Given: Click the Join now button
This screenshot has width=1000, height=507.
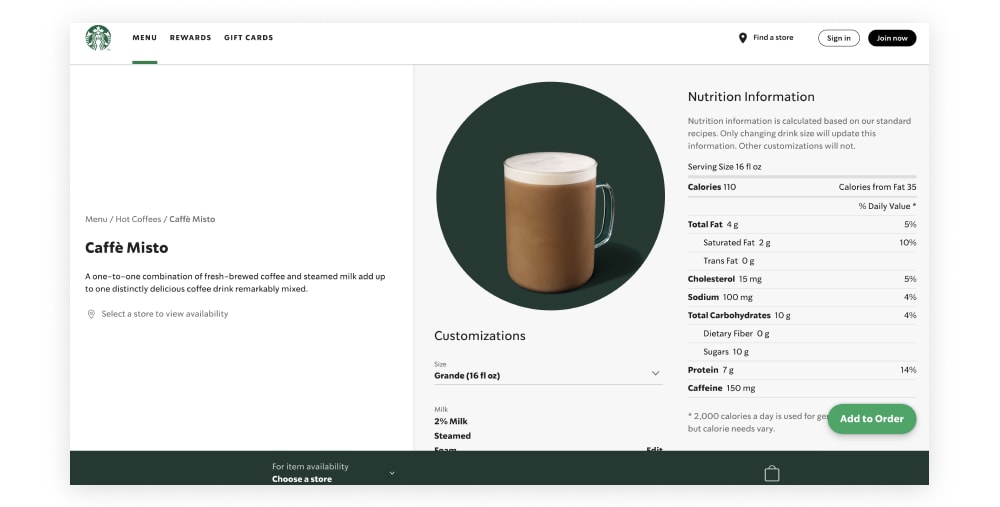Looking at the screenshot, I should (892, 38).
